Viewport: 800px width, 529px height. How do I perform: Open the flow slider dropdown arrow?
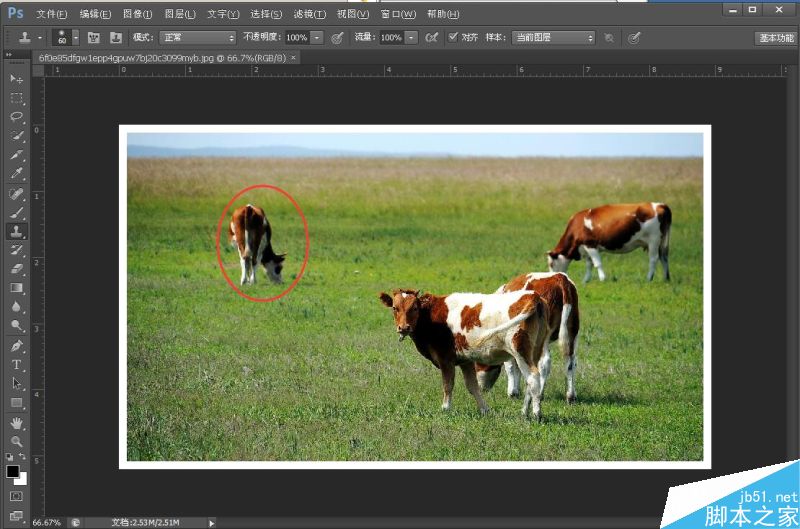tap(411, 37)
